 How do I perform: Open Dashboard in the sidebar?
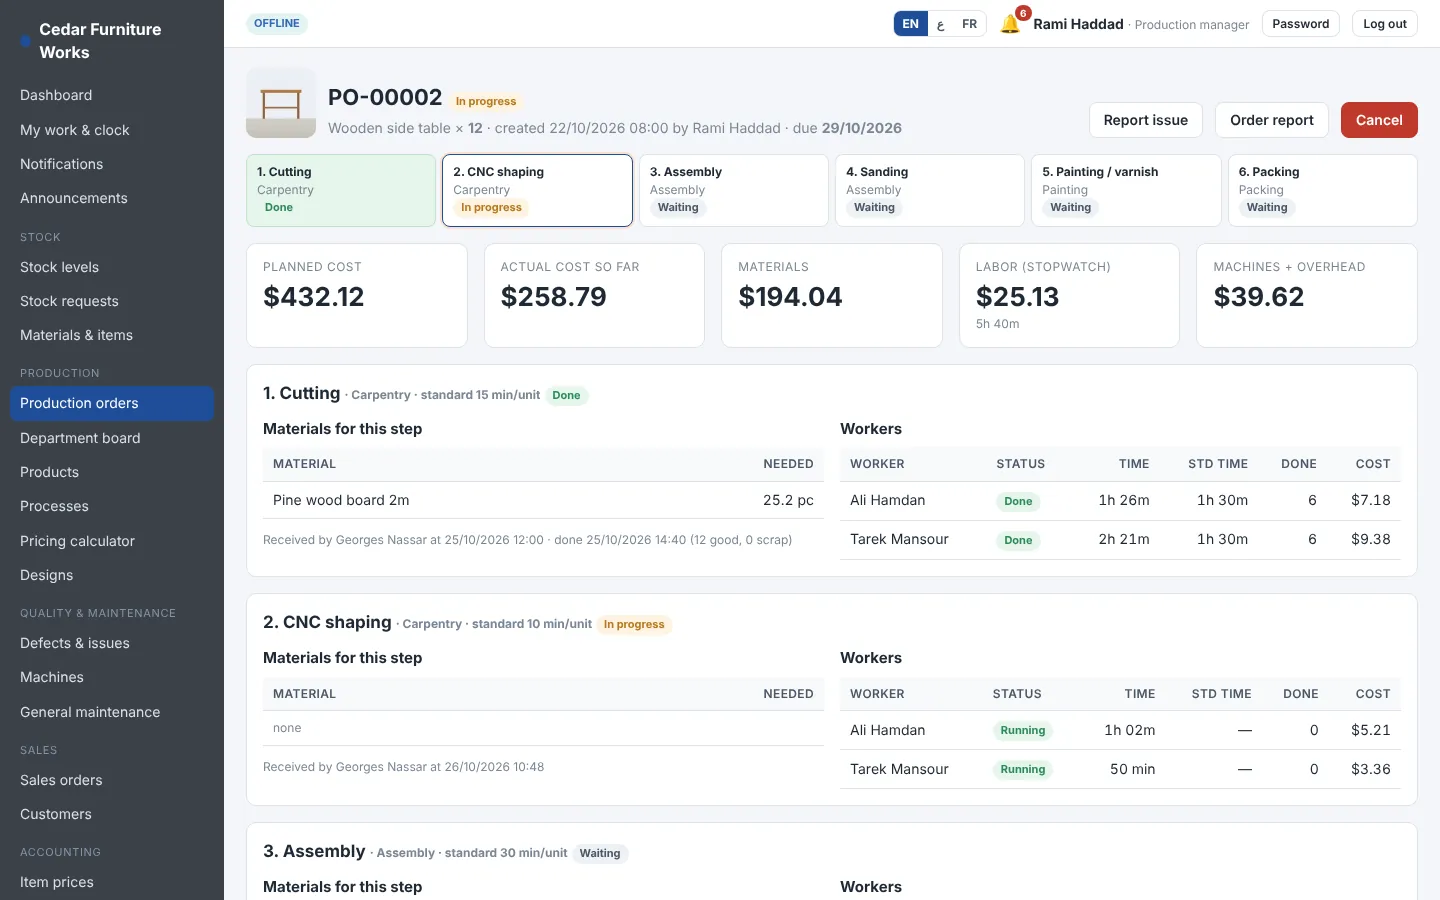click(x=112, y=95)
